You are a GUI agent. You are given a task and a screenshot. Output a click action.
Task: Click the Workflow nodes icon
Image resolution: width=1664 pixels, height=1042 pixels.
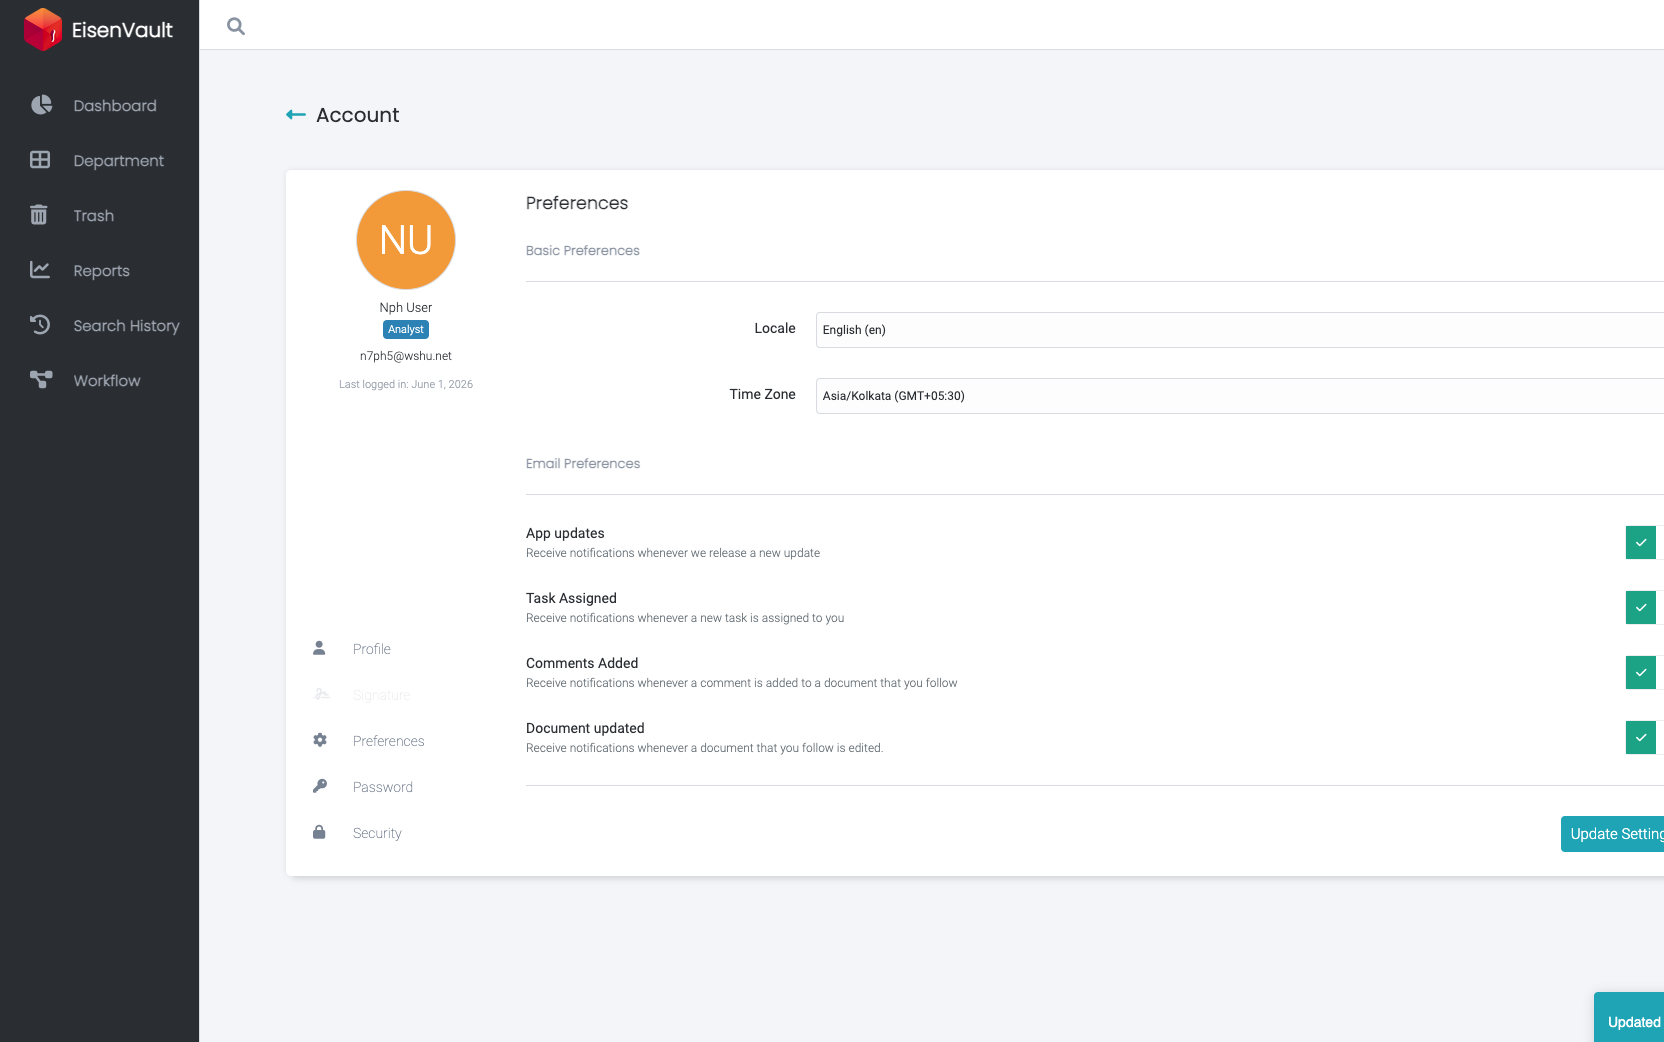click(x=41, y=380)
